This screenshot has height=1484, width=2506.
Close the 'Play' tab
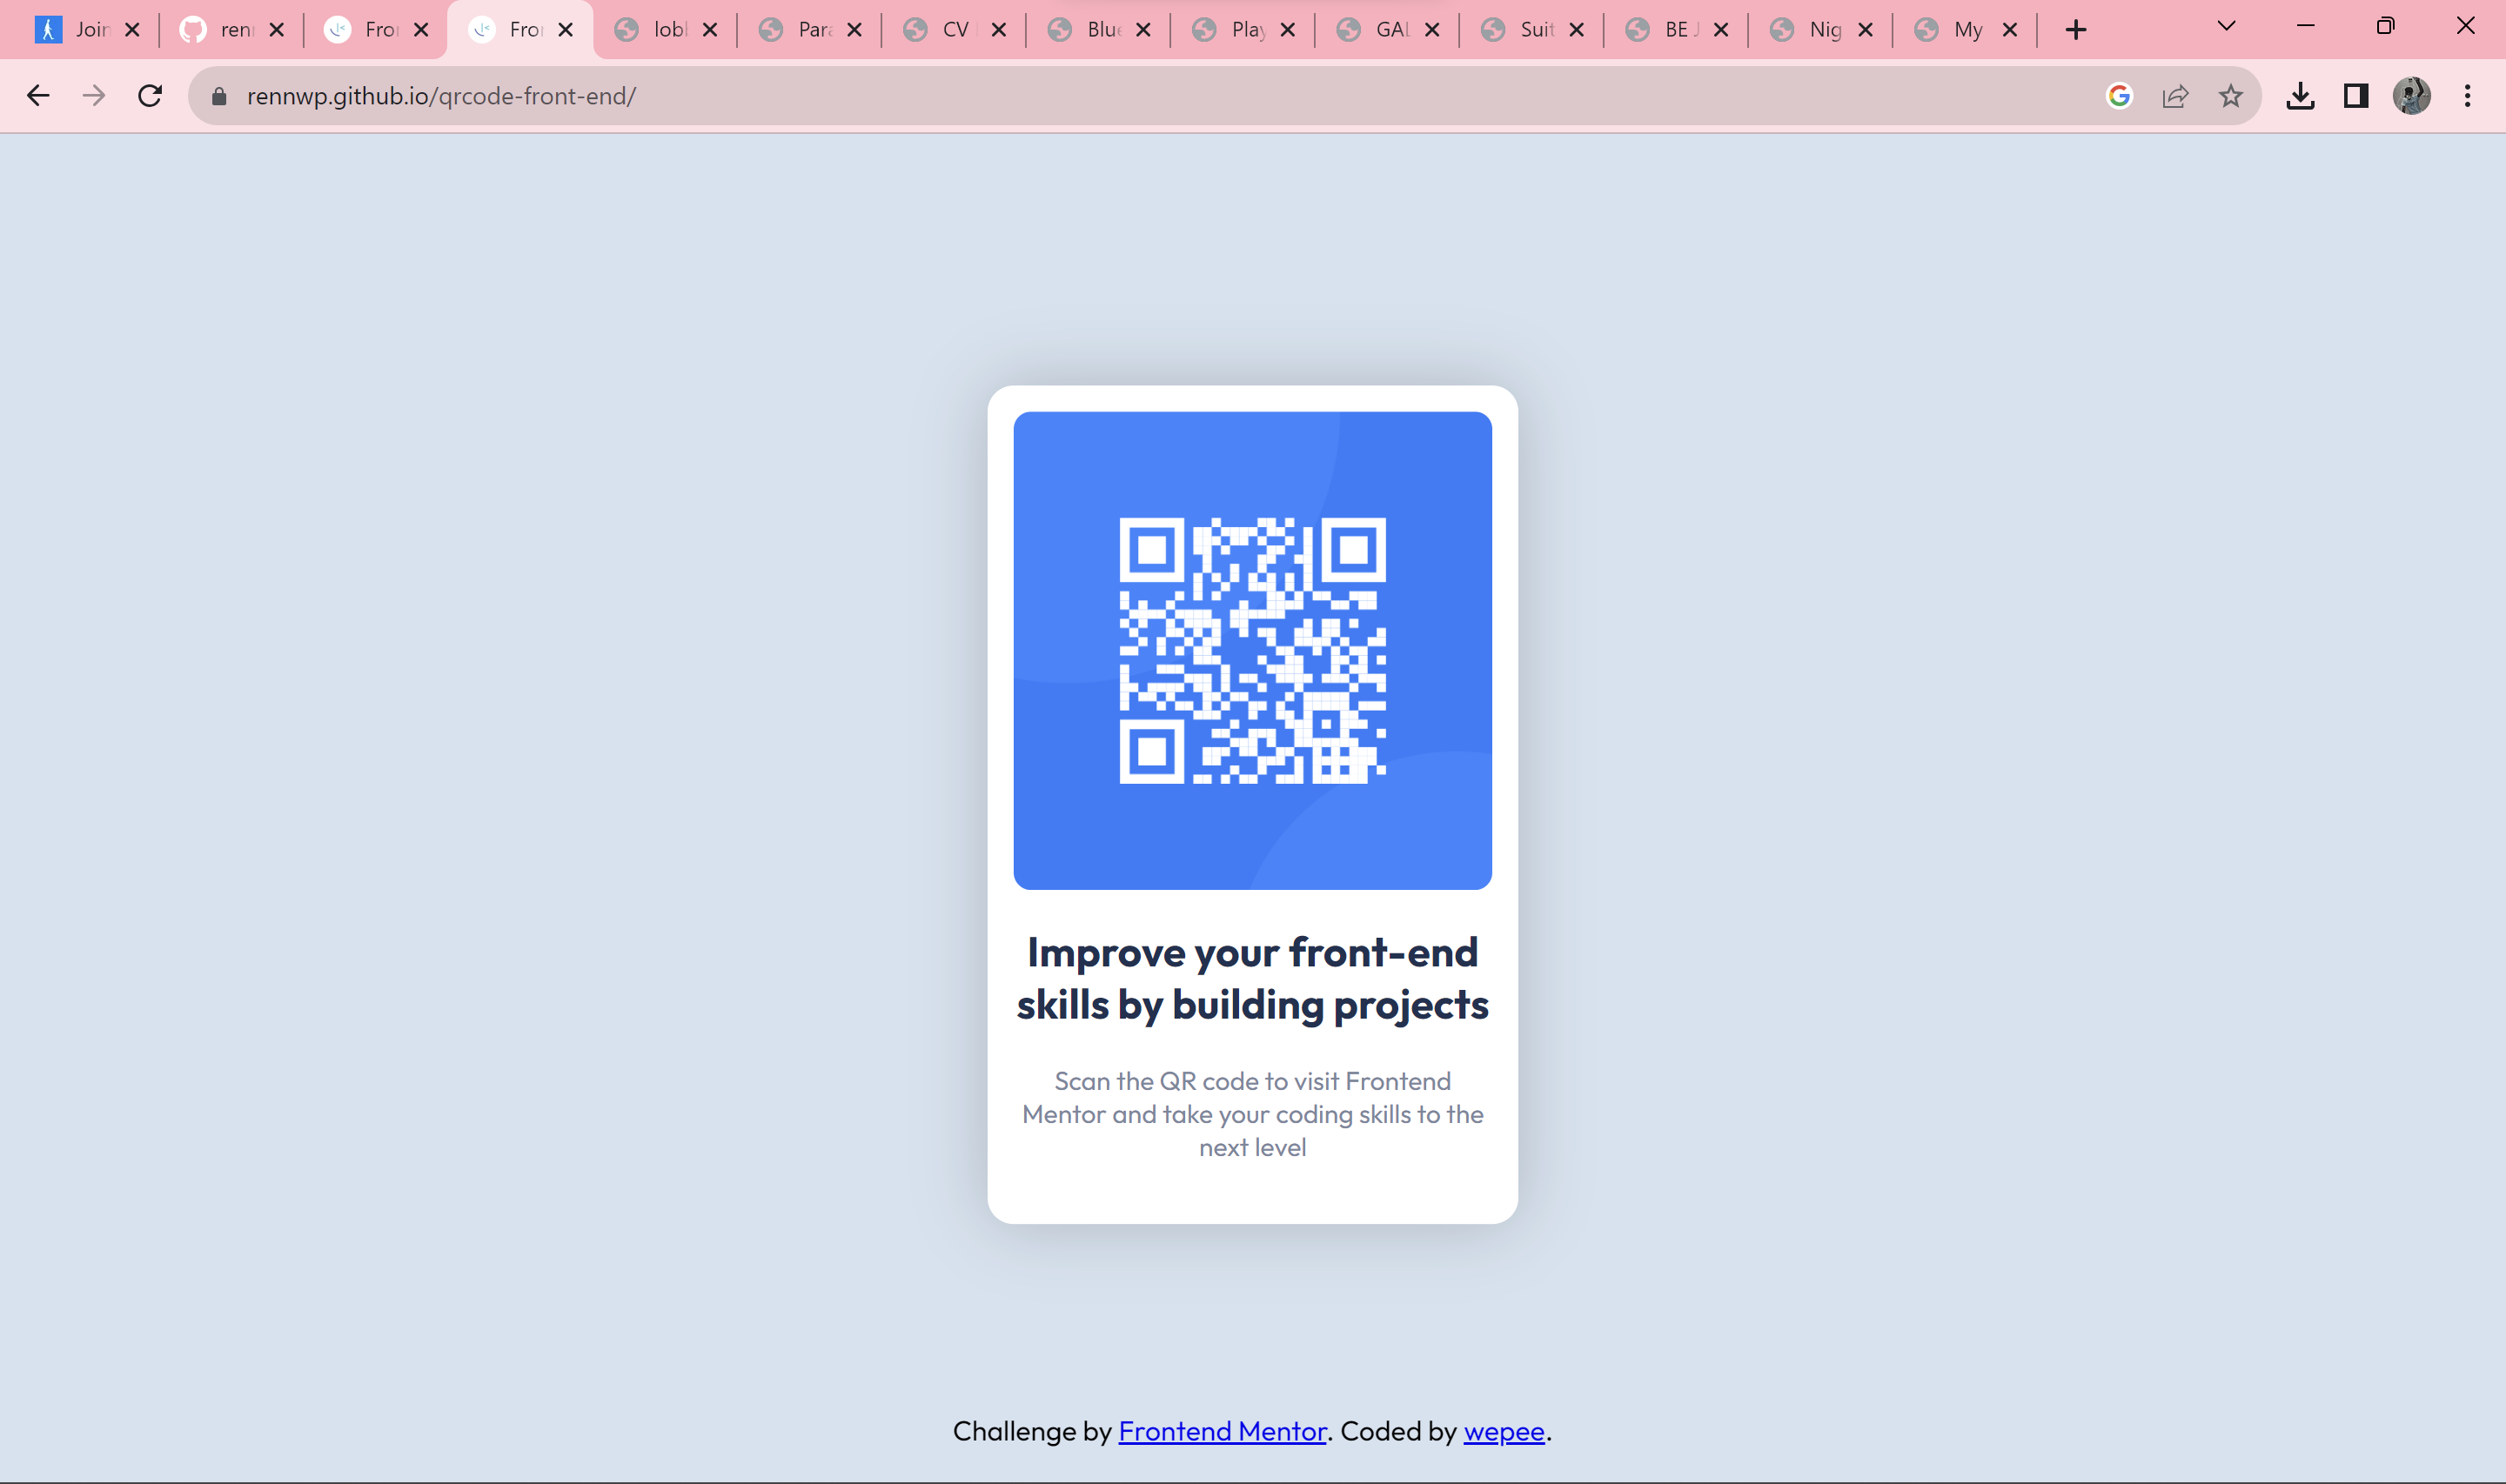(x=1288, y=30)
